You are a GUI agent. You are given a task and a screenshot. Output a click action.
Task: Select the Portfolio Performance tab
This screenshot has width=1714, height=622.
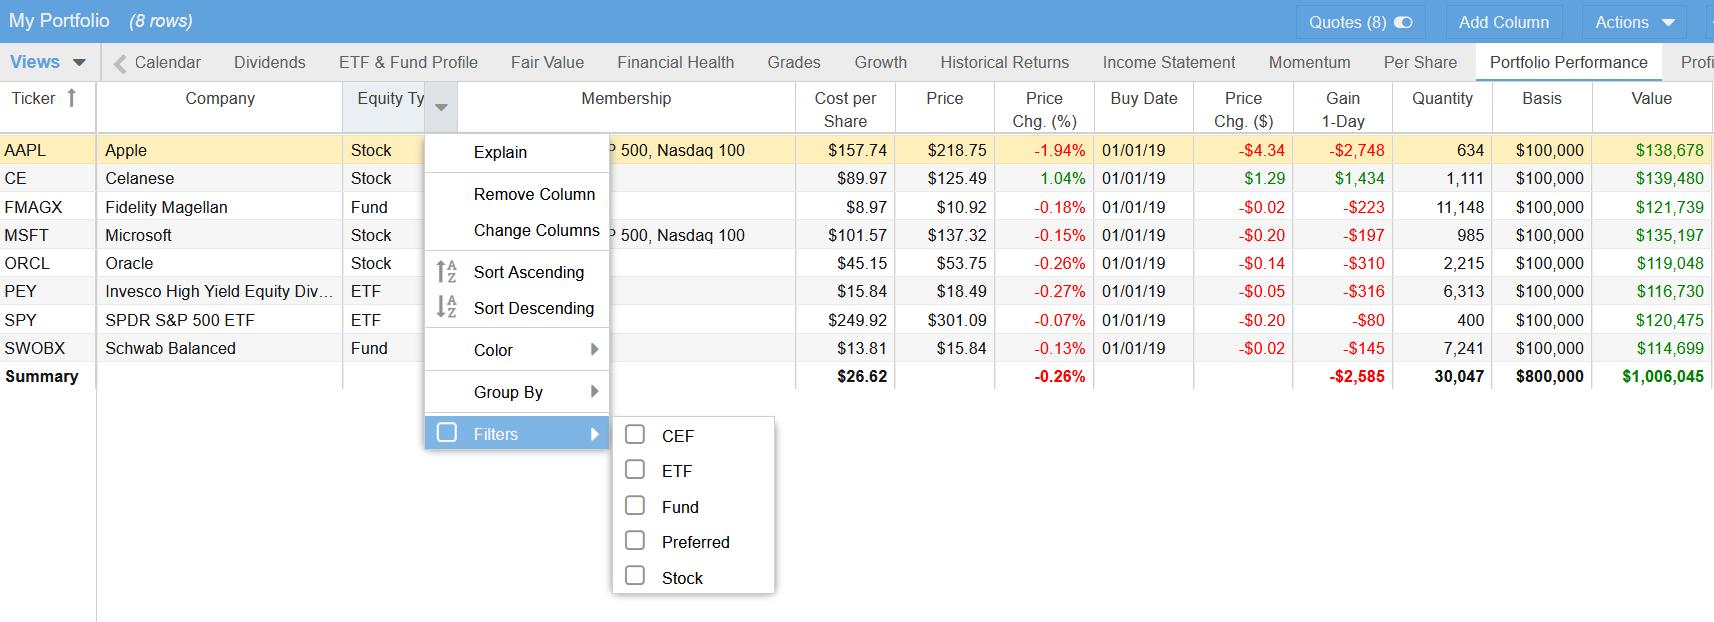tap(1569, 62)
